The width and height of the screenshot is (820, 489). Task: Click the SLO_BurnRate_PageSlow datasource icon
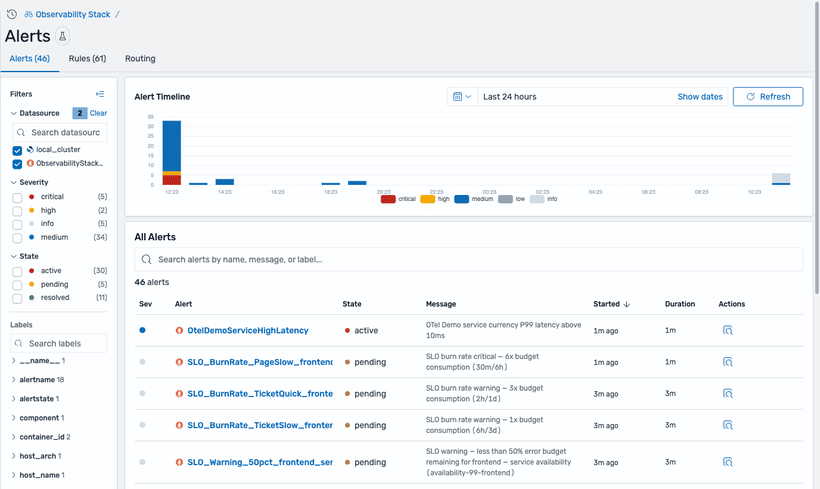pyautogui.click(x=179, y=362)
